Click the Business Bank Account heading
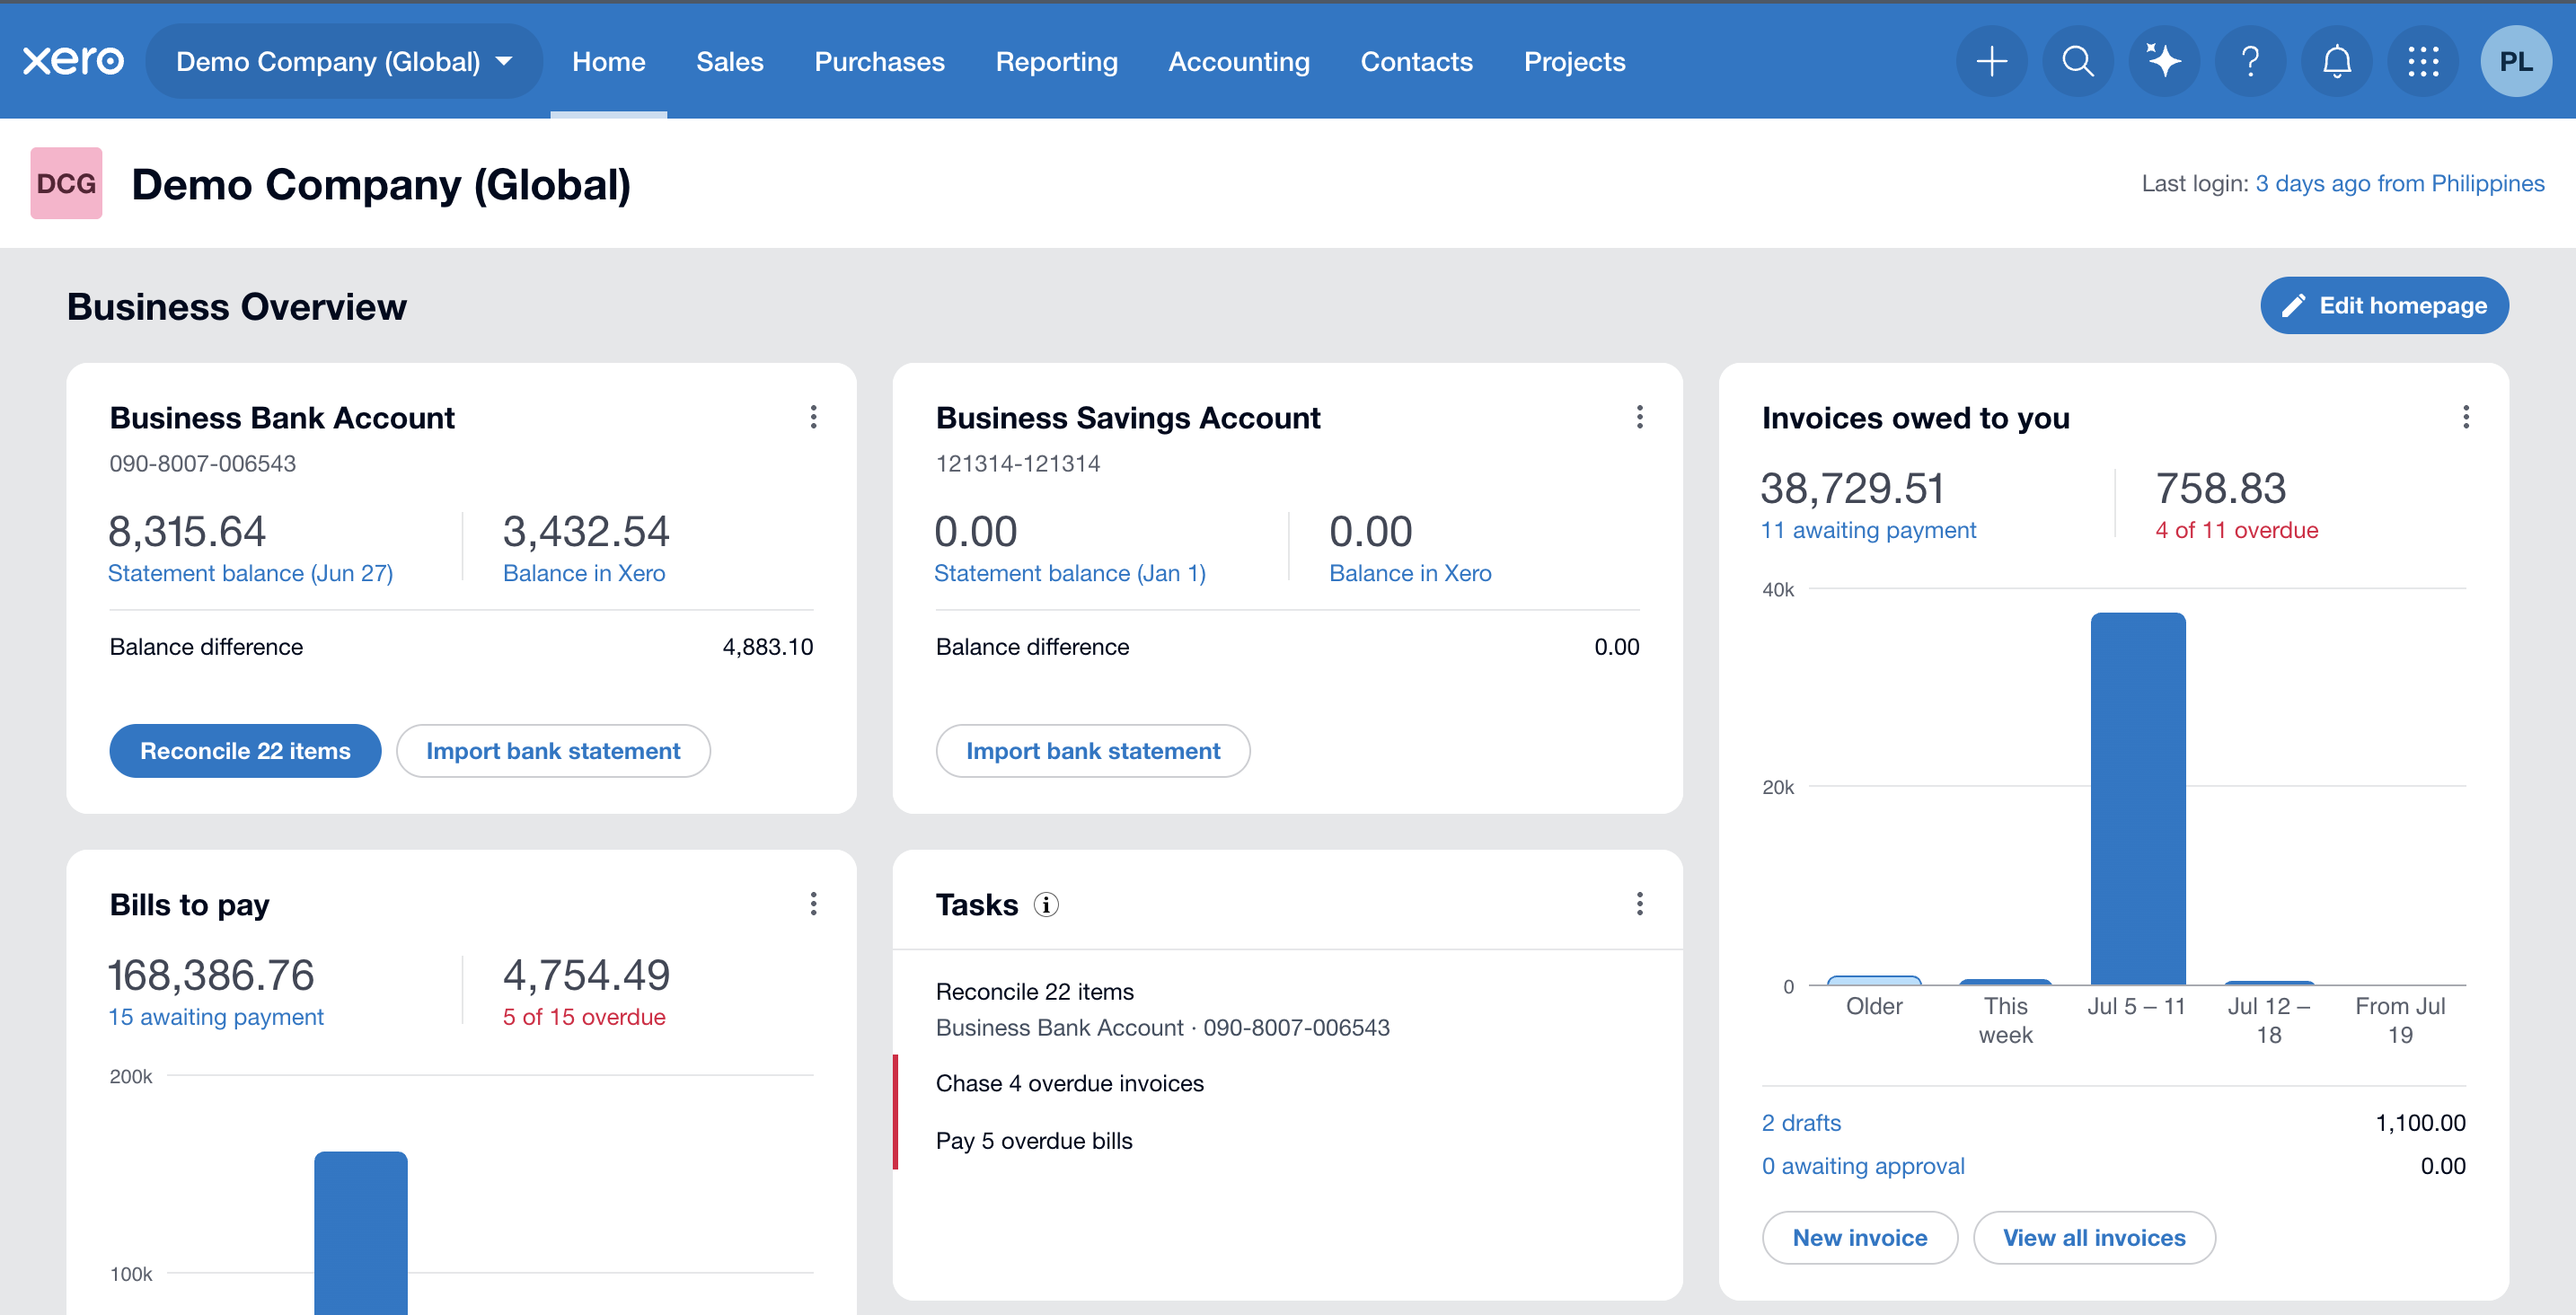The height and width of the screenshot is (1315, 2576). click(x=282, y=418)
